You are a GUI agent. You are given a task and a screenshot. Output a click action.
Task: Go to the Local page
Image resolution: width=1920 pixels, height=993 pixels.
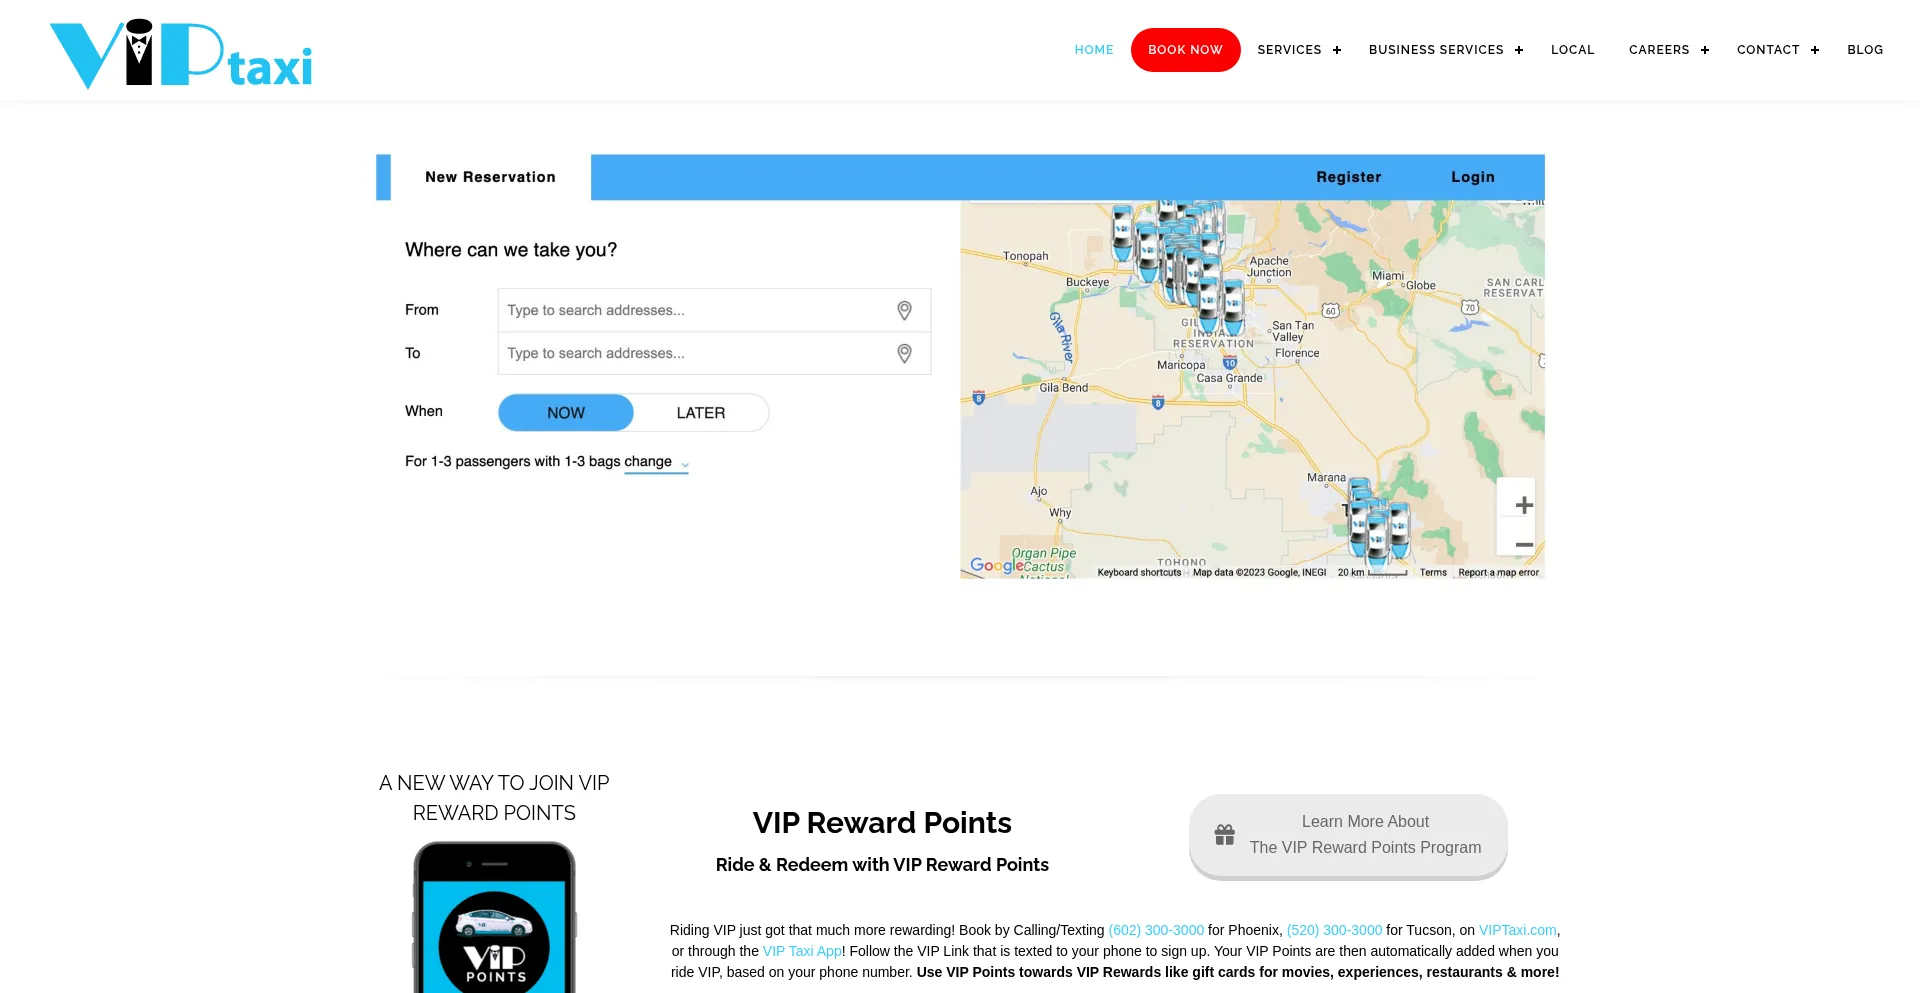[1572, 50]
